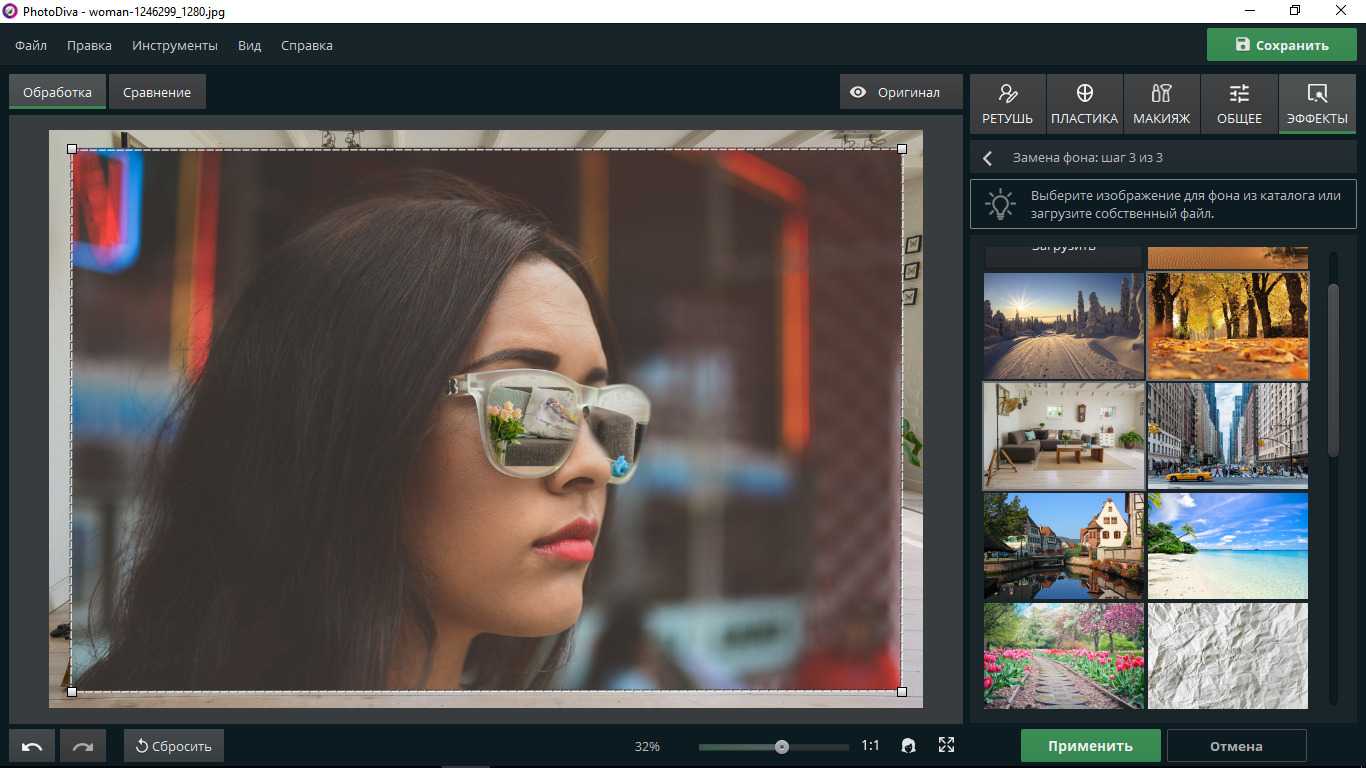The height and width of the screenshot is (768, 1366).
Task: Open the Инструменты menu
Action: 175,45
